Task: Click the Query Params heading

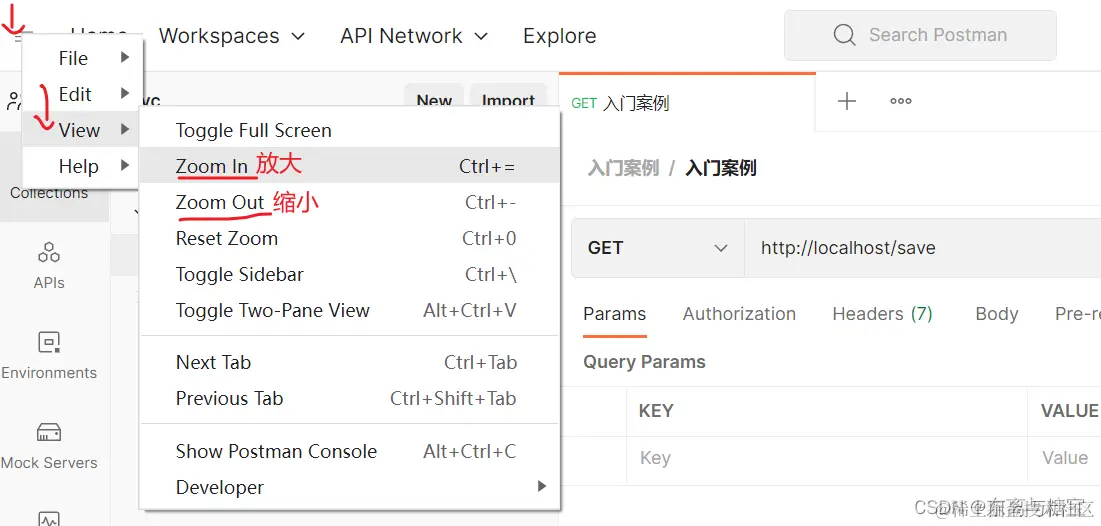Action: coord(644,362)
